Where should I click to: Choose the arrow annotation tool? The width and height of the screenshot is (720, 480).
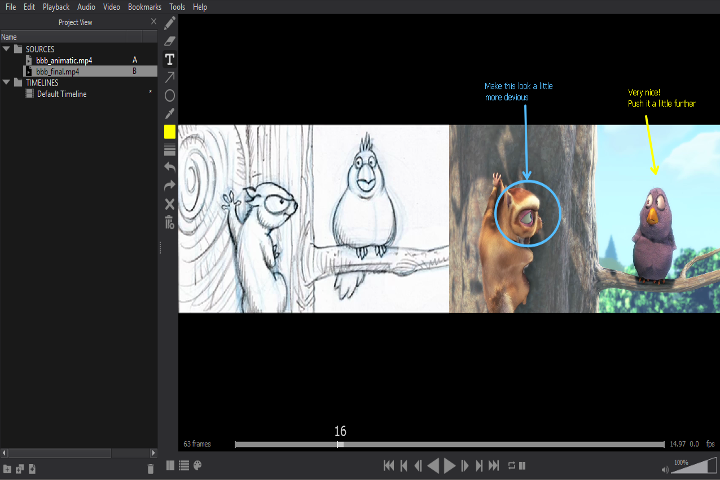170,77
